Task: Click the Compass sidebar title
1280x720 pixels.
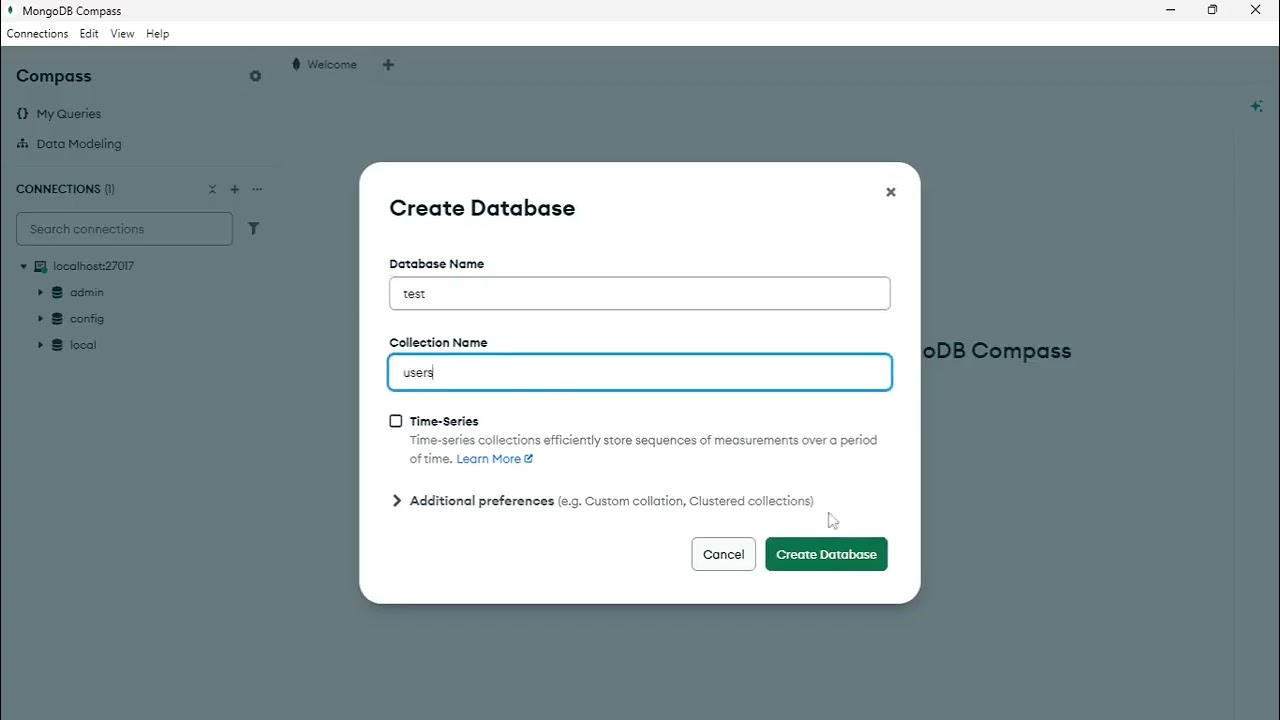Action: pyautogui.click(x=54, y=76)
